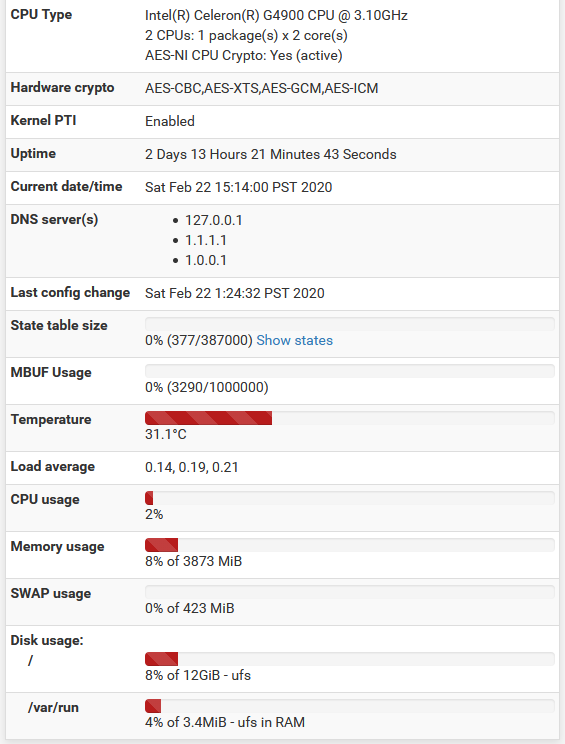The image size is (565, 744).
Task: Click the Last config change timestamp
Action: click(x=235, y=293)
